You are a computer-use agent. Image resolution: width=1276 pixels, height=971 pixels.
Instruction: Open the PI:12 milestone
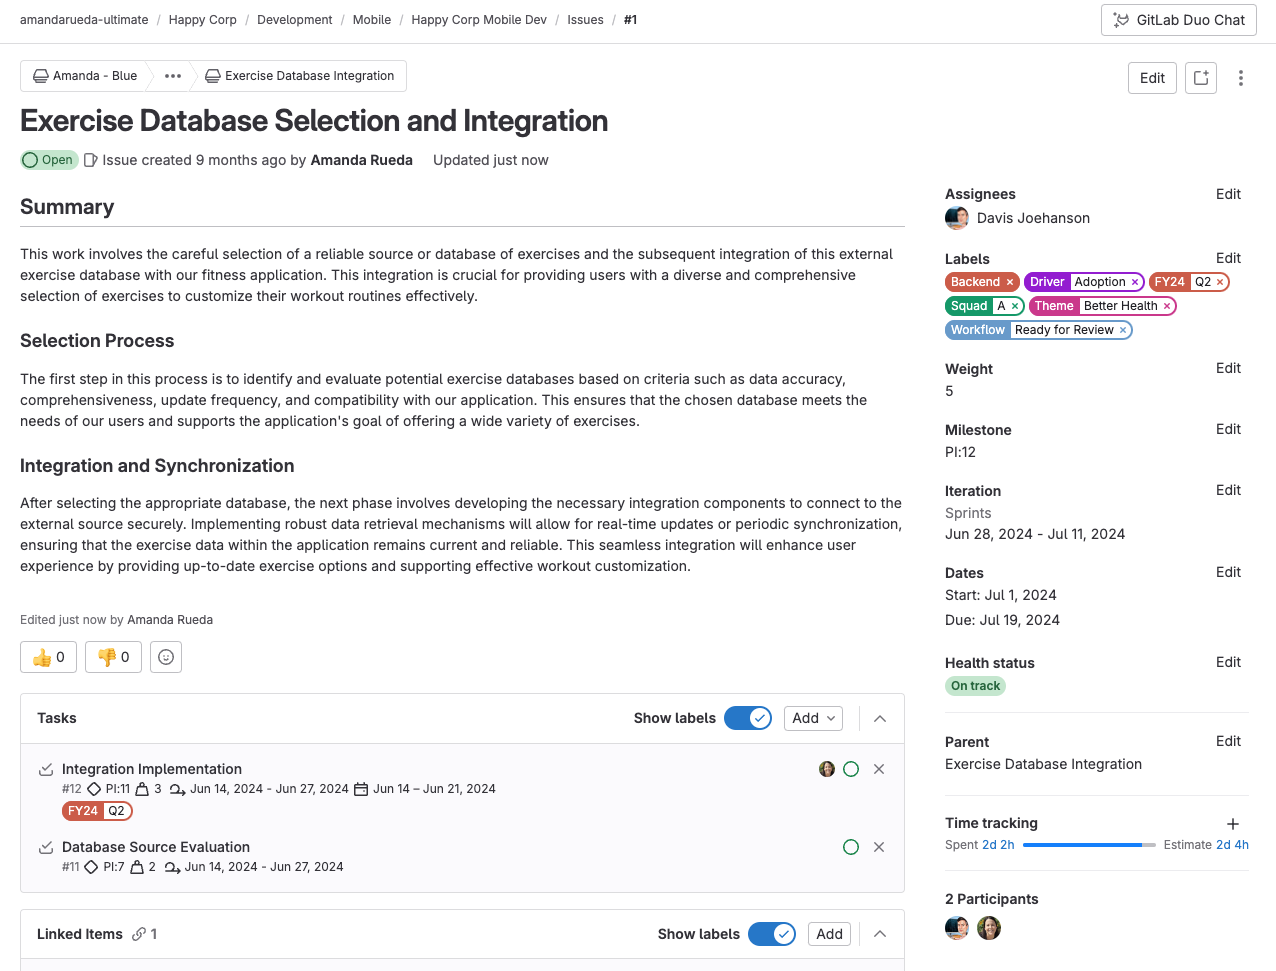(960, 452)
